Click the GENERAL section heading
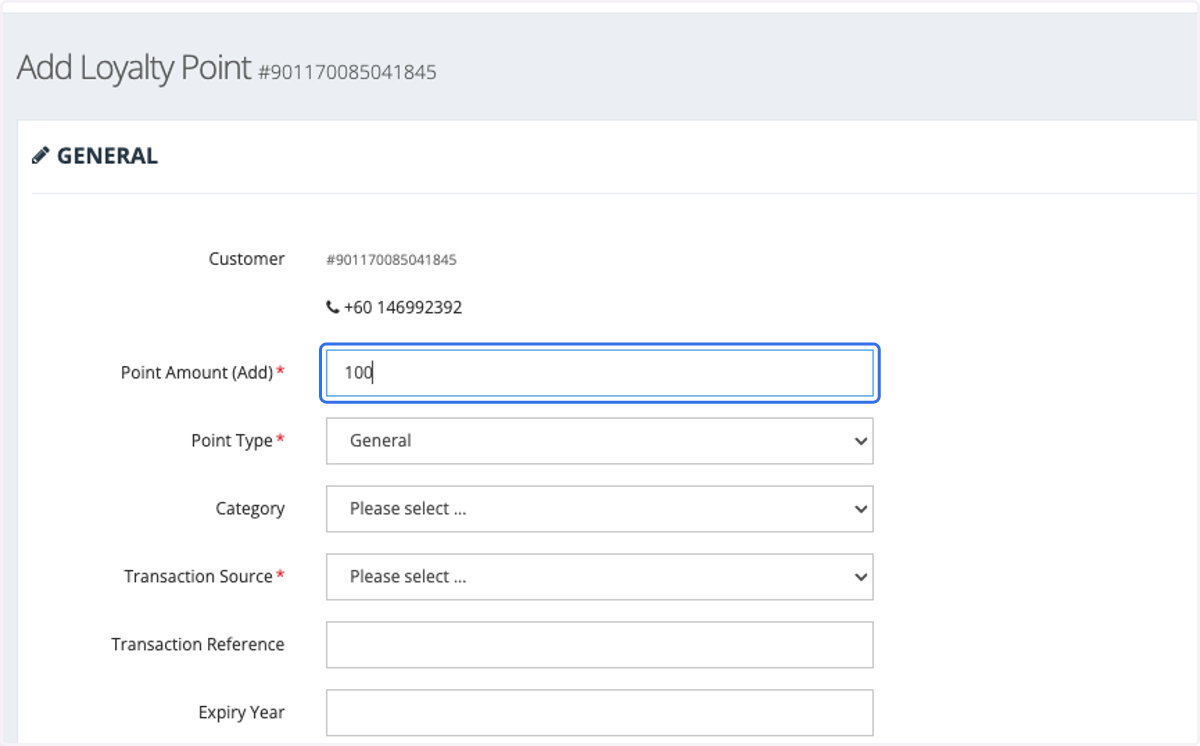This screenshot has height=746, width=1200. pos(107,156)
